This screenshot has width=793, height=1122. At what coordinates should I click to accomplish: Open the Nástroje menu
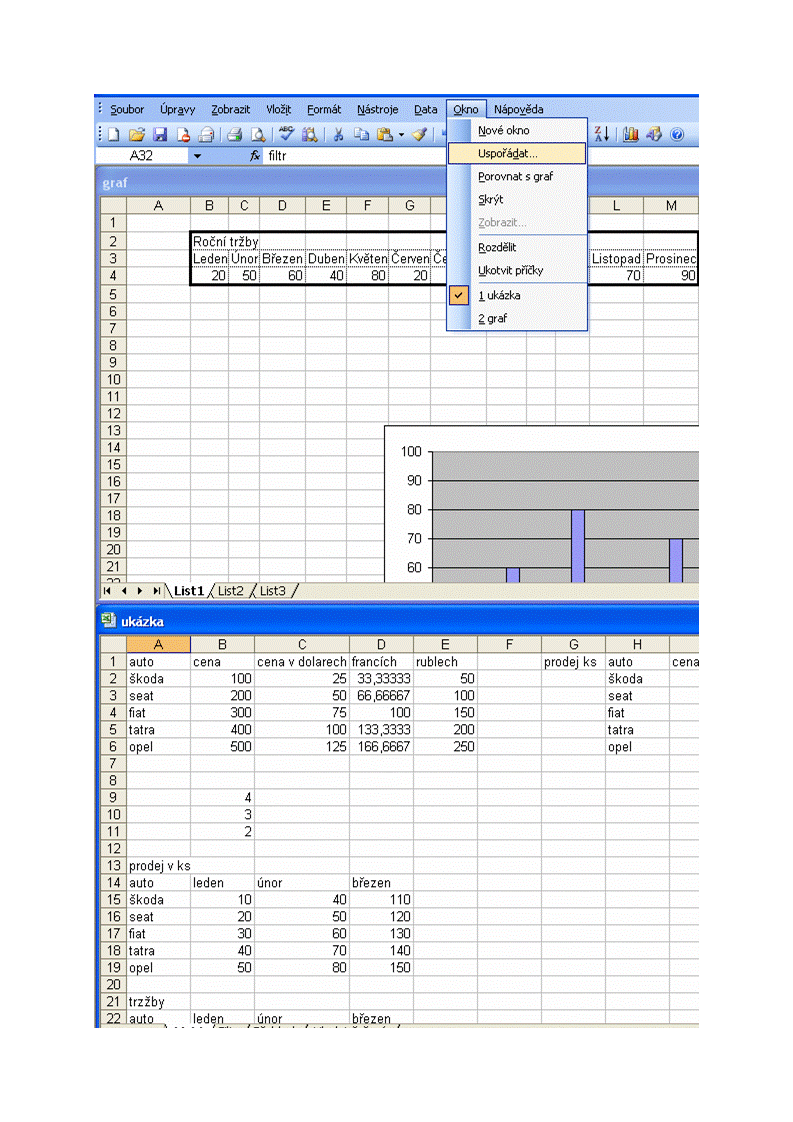coord(377,109)
